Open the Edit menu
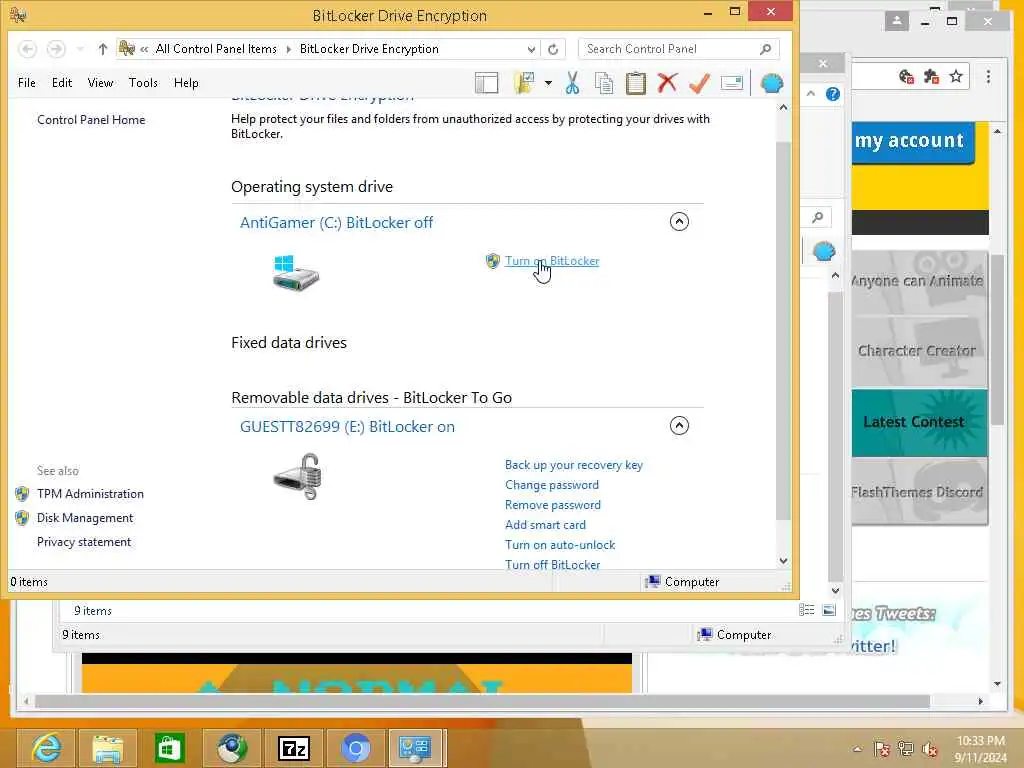Image resolution: width=1024 pixels, height=768 pixels. click(62, 83)
